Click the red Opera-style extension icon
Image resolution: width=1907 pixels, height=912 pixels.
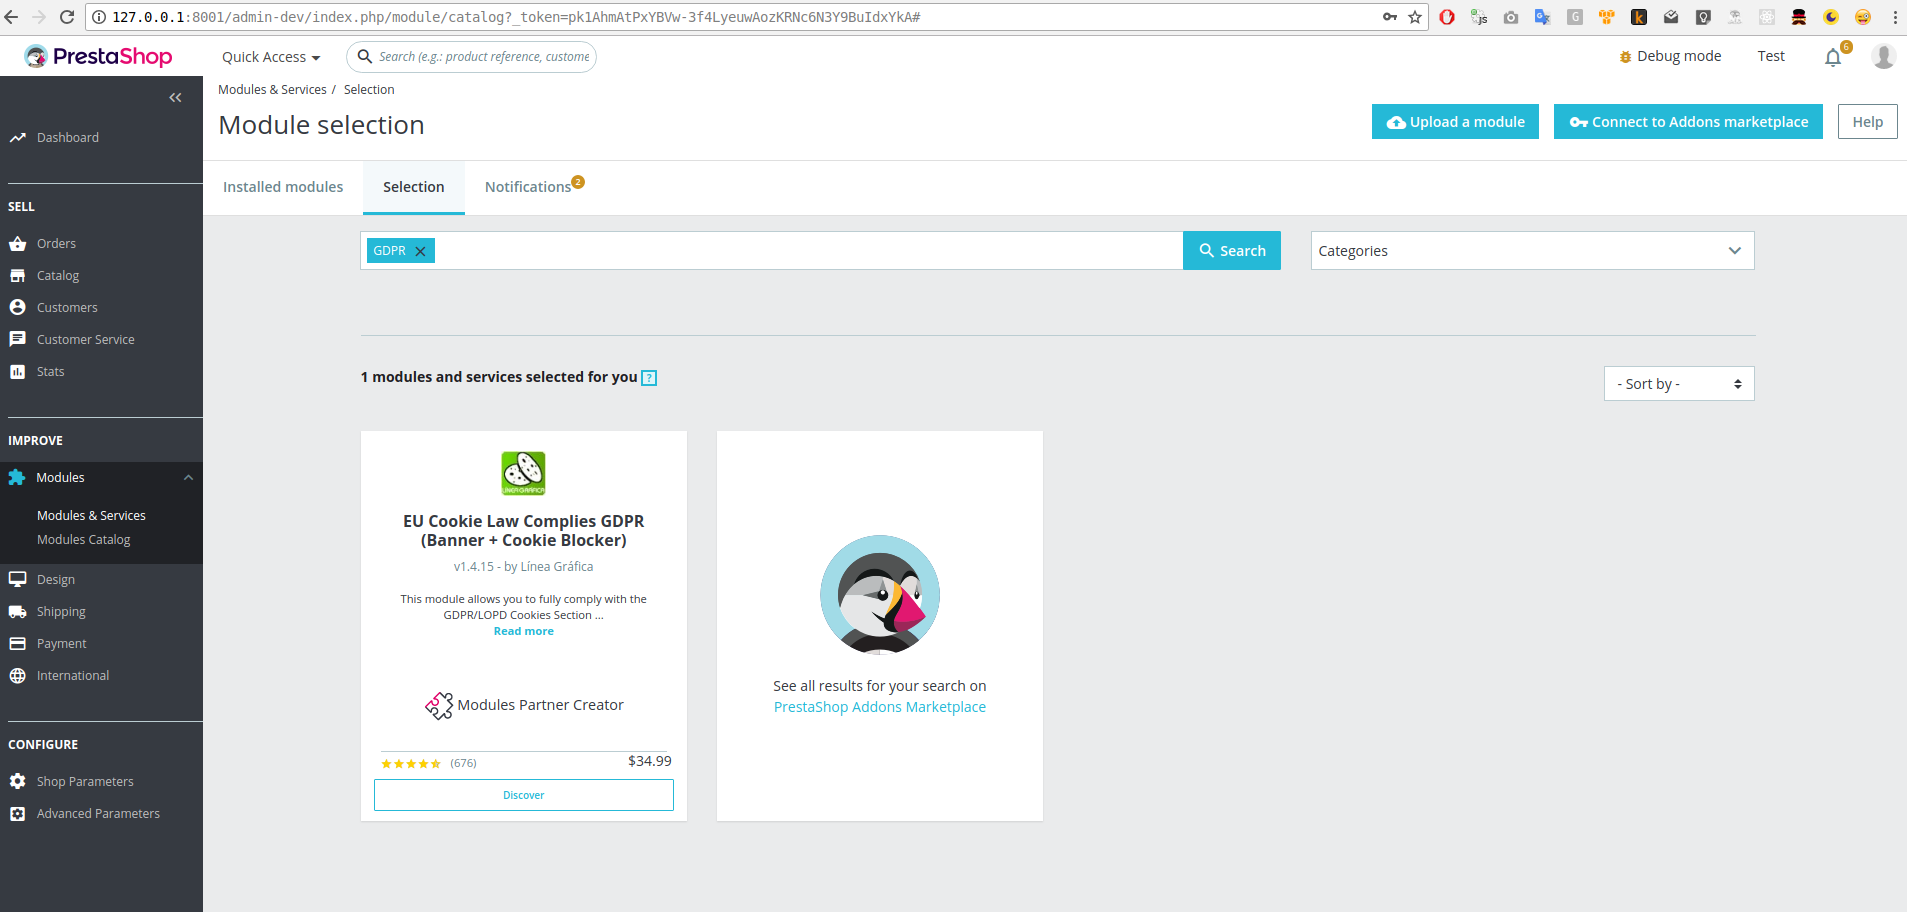[1447, 17]
